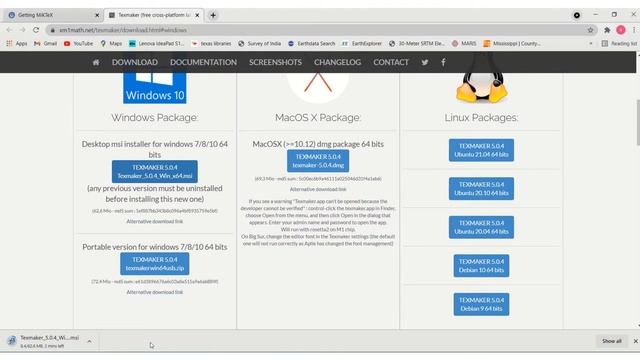640x360 pixels.
Task: Open the texas libraries bookmark
Action: 211,43
